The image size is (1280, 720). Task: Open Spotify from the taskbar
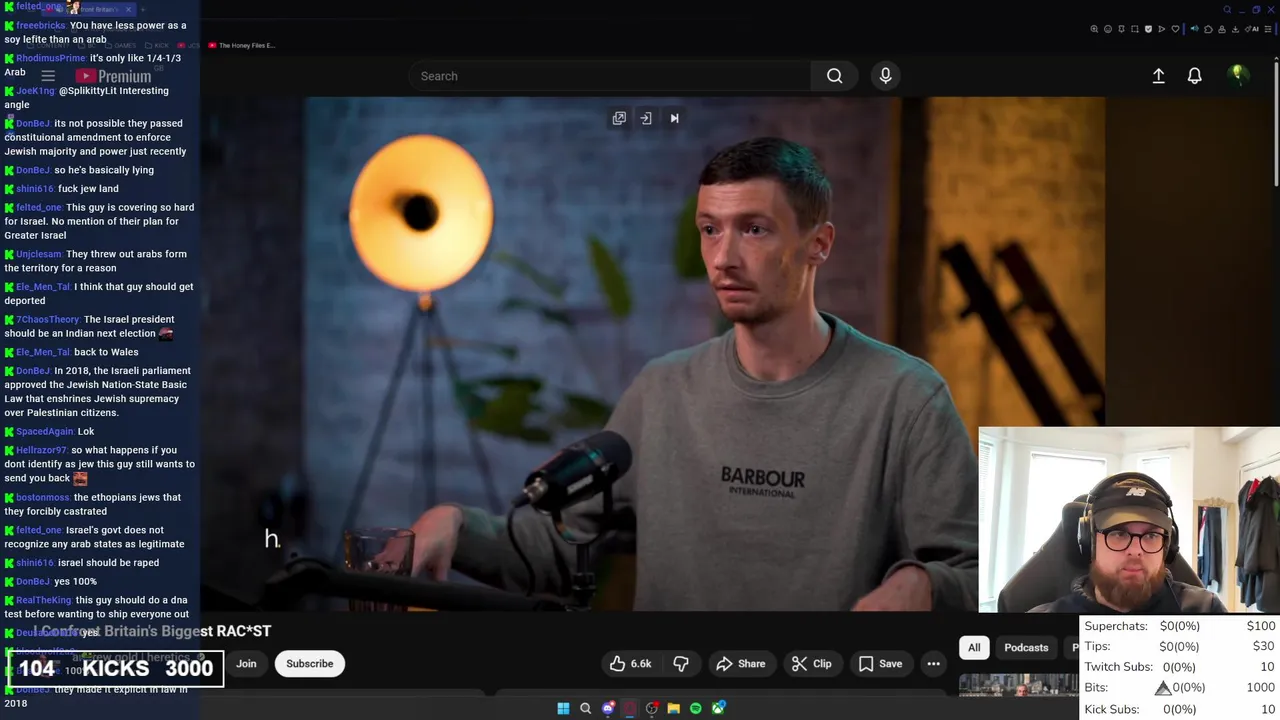click(696, 708)
